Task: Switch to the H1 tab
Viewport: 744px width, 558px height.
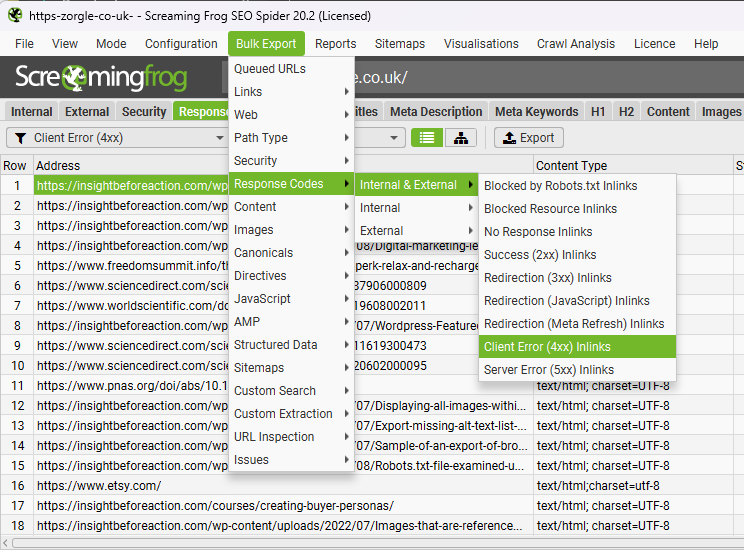Action: pyautogui.click(x=598, y=112)
